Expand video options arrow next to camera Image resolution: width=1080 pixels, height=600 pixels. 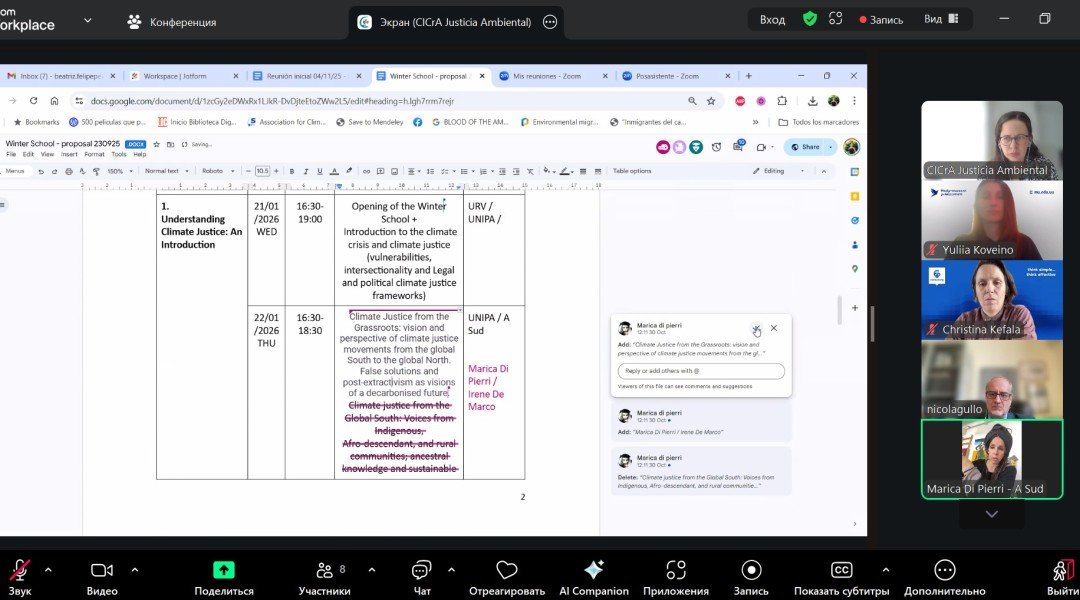pyautogui.click(x=134, y=569)
